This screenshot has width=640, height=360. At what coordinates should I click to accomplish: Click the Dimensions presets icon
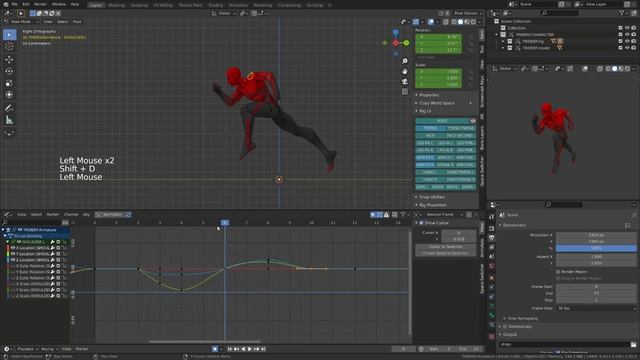(x=627, y=225)
